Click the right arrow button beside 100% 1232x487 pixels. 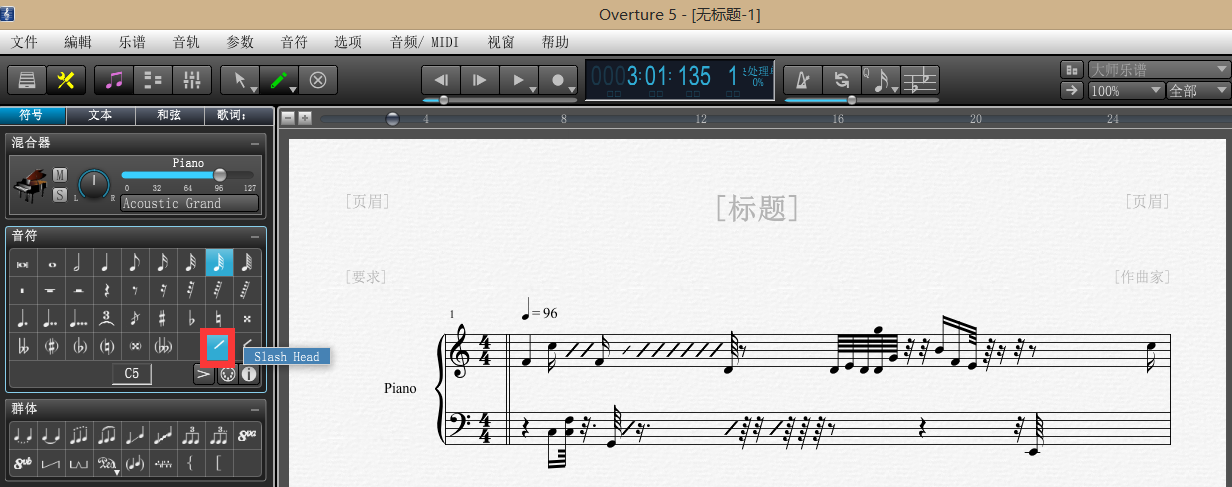click(x=1072, y=90)
